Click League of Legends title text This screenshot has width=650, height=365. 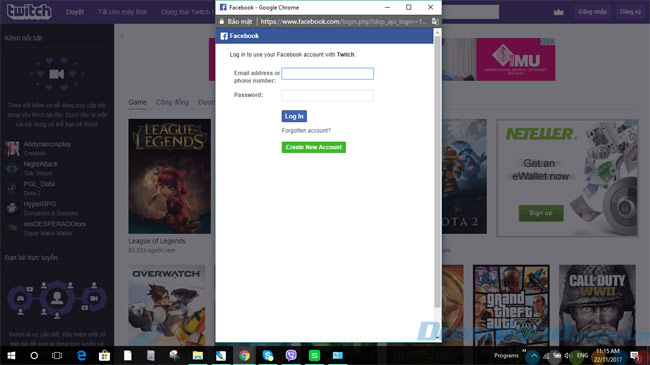tap(157, 241)
